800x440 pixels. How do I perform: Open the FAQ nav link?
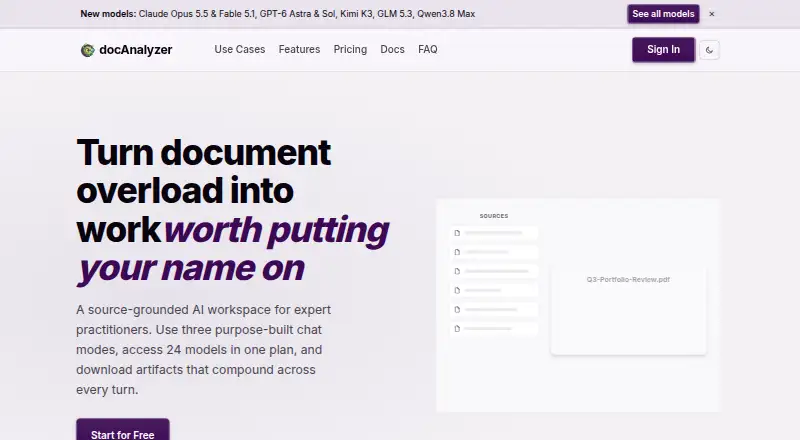point(428,50)
